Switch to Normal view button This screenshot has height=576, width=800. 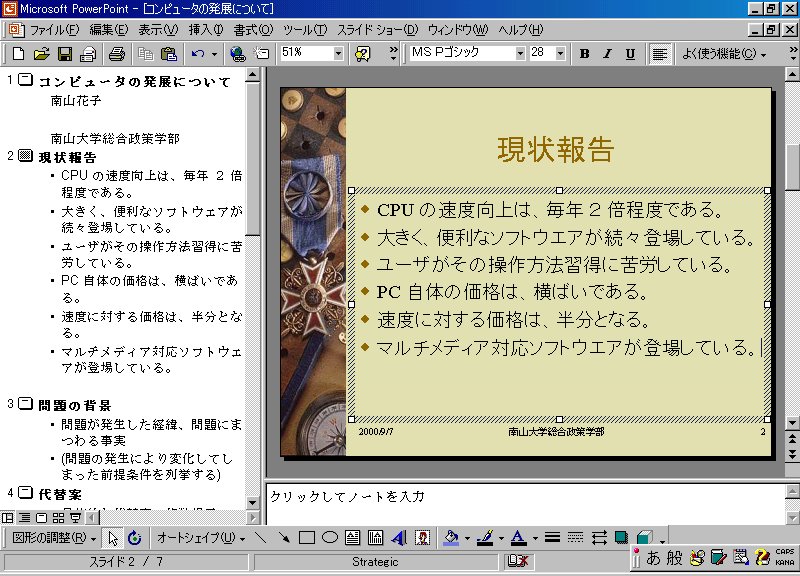click(8, 518)
